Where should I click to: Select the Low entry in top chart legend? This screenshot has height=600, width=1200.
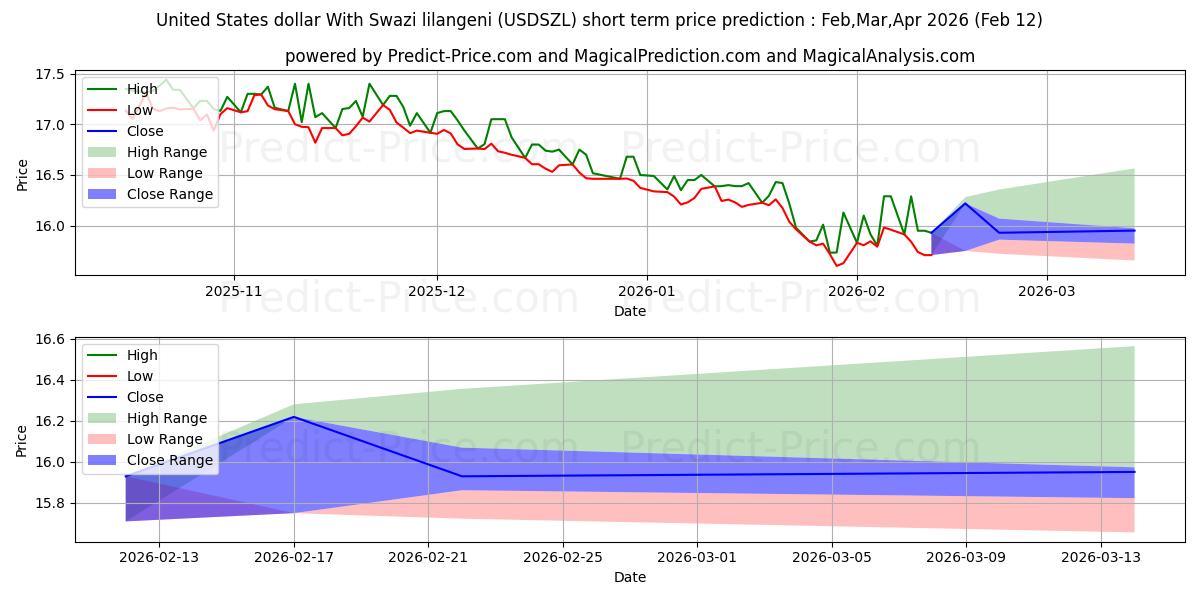142,110
